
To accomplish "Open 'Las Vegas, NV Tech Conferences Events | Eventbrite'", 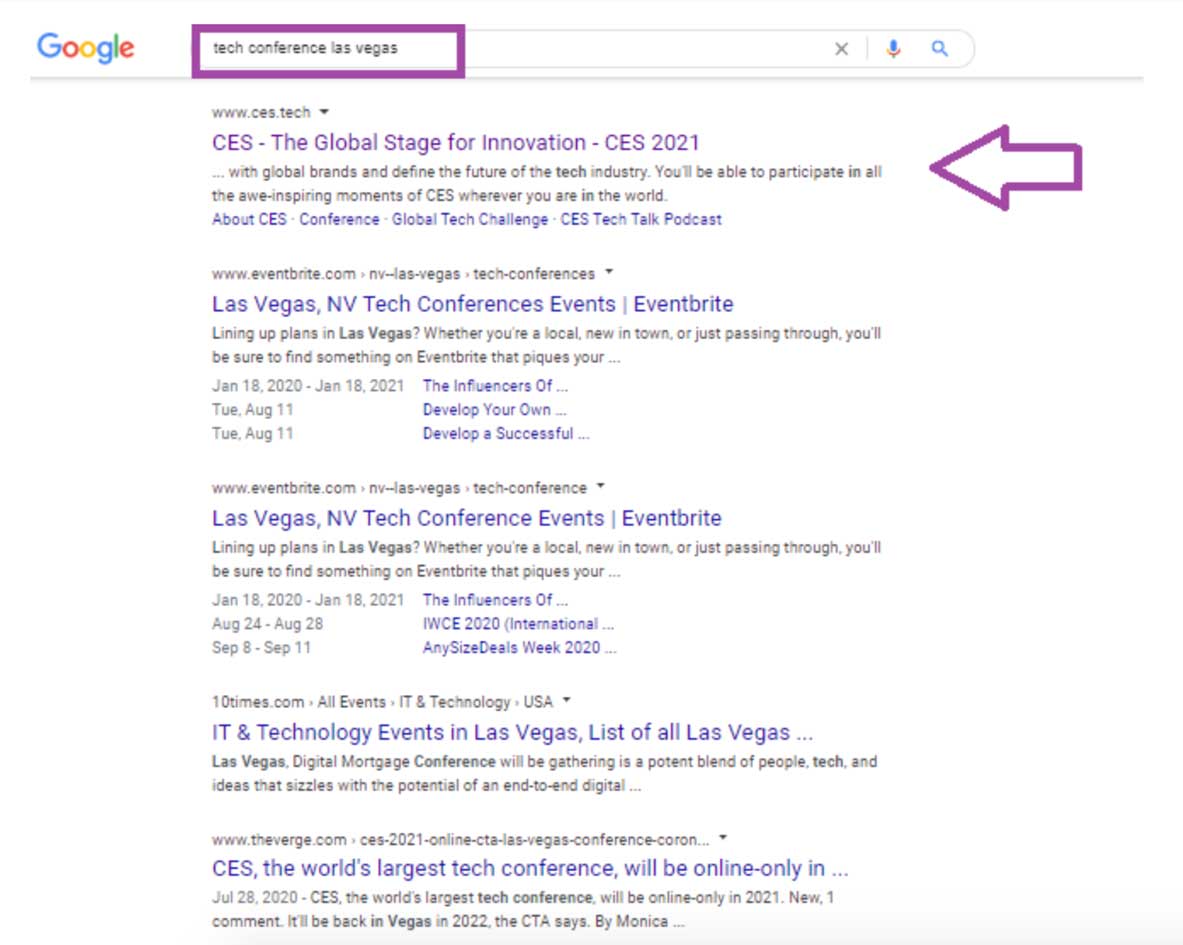I will (x=472, y=304).
